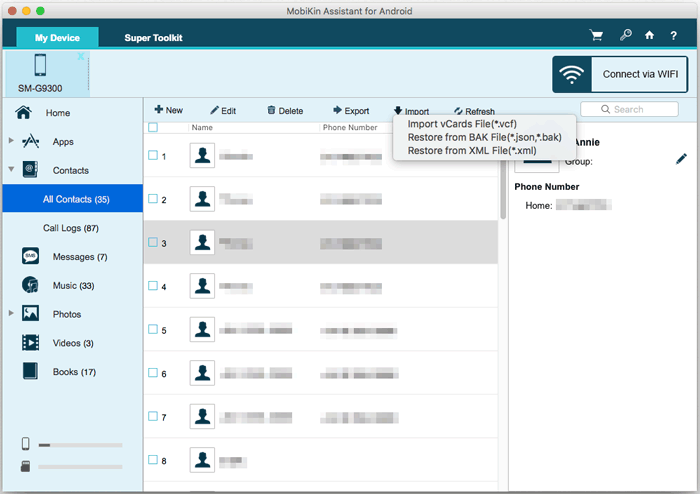Collapse the Contacts tree node
This screenshot has width=700, height=494.
click(x=11, y=169)
